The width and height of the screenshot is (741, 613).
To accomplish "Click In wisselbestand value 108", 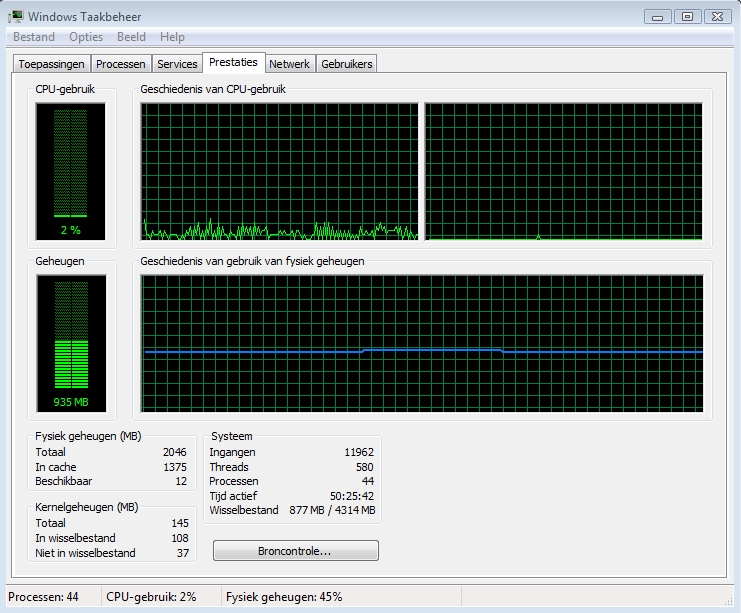I will click(x=180, y=538).
